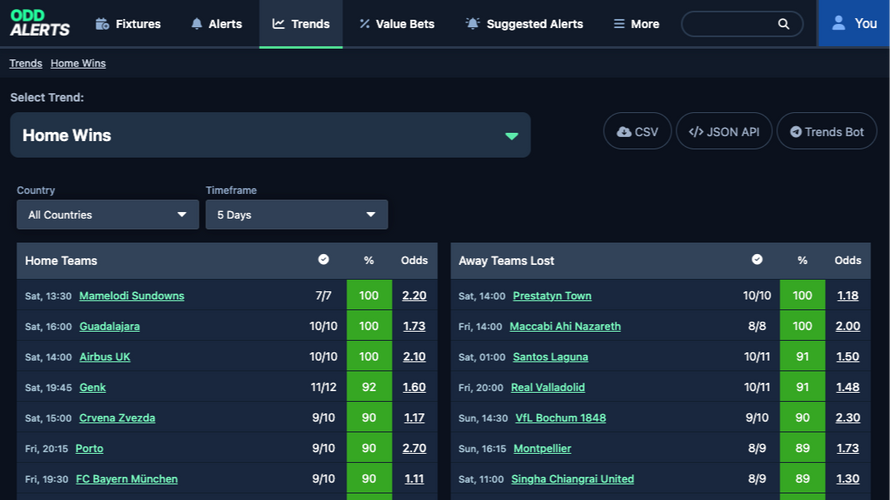
Task: Open the JSON API button
Action: 724,132
